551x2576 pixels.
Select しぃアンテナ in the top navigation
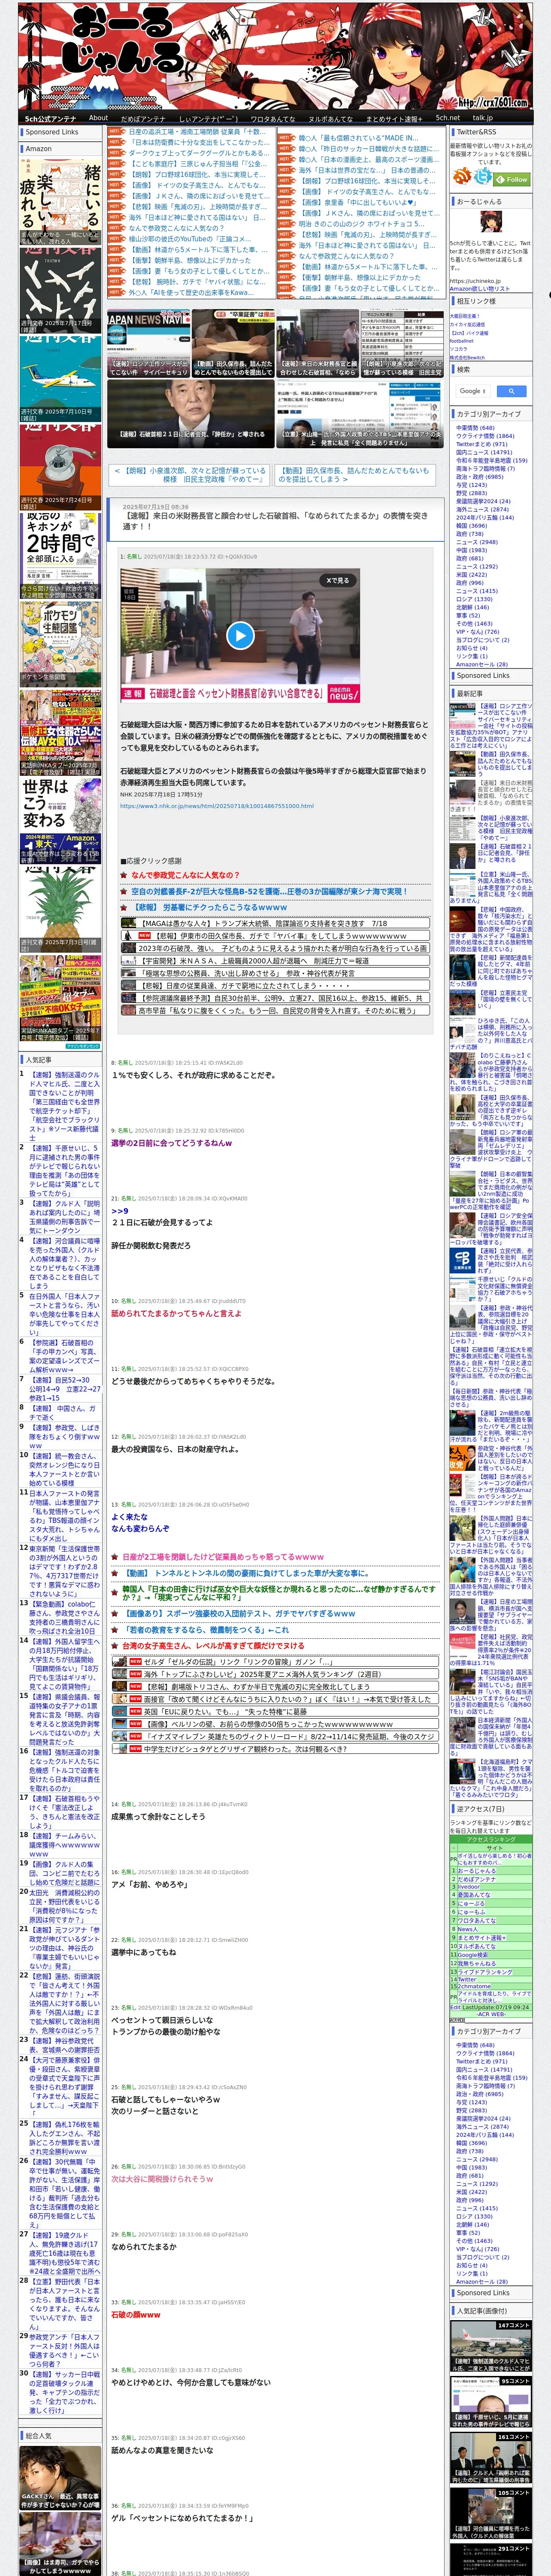209,118
